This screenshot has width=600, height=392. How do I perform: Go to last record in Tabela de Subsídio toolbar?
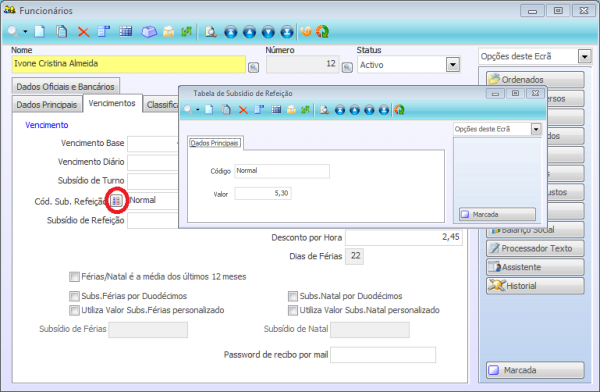tap(384, 110)
